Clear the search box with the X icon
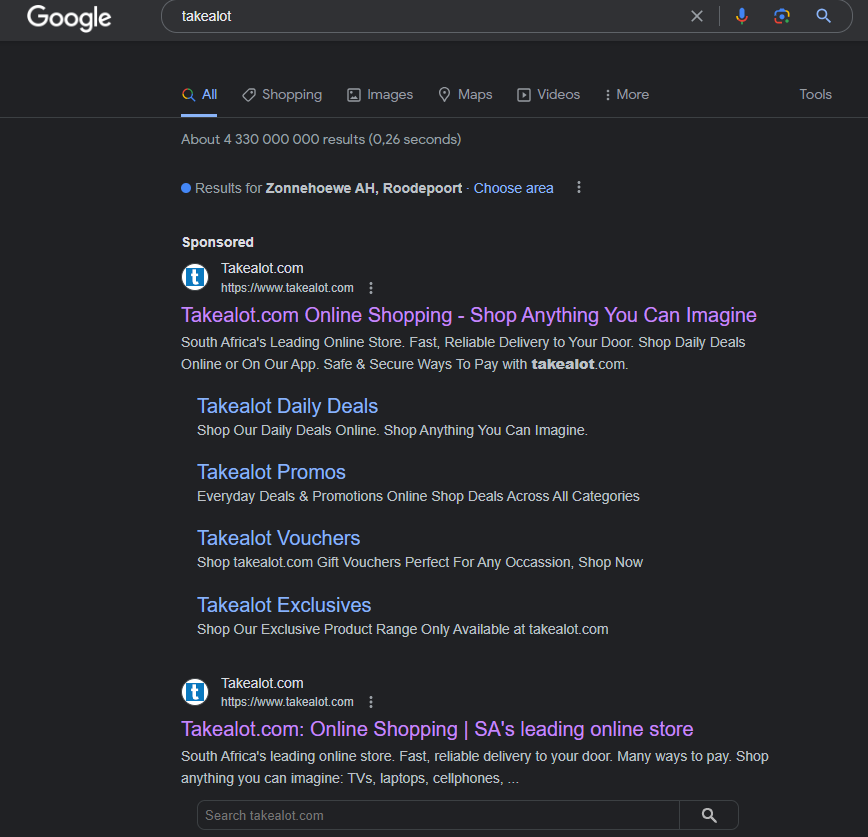The width and height of the screenshot is (868, 837). (x=696, y=16)
